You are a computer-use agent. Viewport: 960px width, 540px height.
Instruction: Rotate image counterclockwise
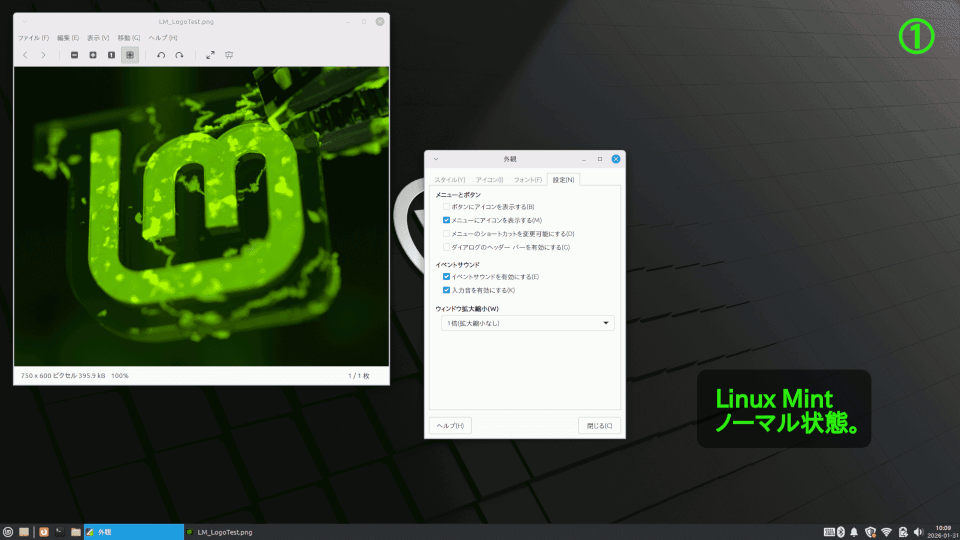pos(161,55)
